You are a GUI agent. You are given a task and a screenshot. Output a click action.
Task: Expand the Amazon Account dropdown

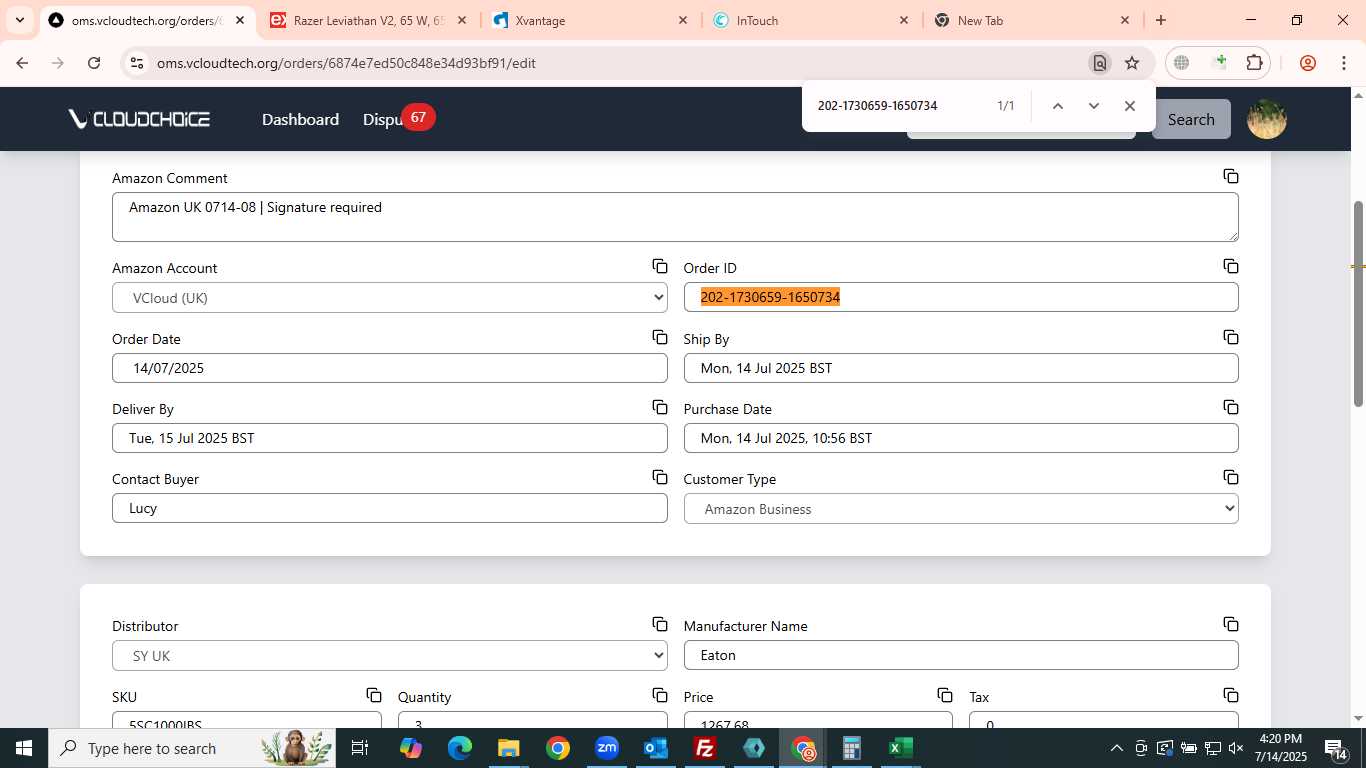pyautogui.click(x=389, y=298)
